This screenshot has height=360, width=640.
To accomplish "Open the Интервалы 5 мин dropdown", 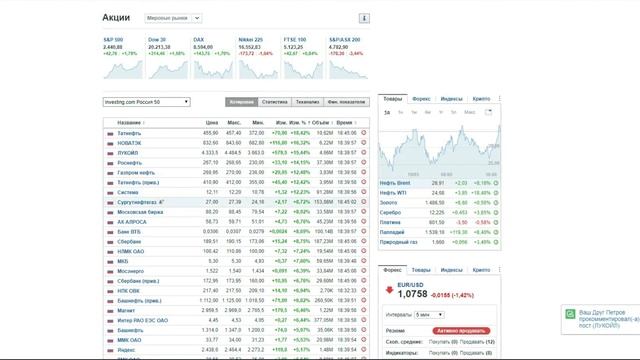I will point(429,315).
